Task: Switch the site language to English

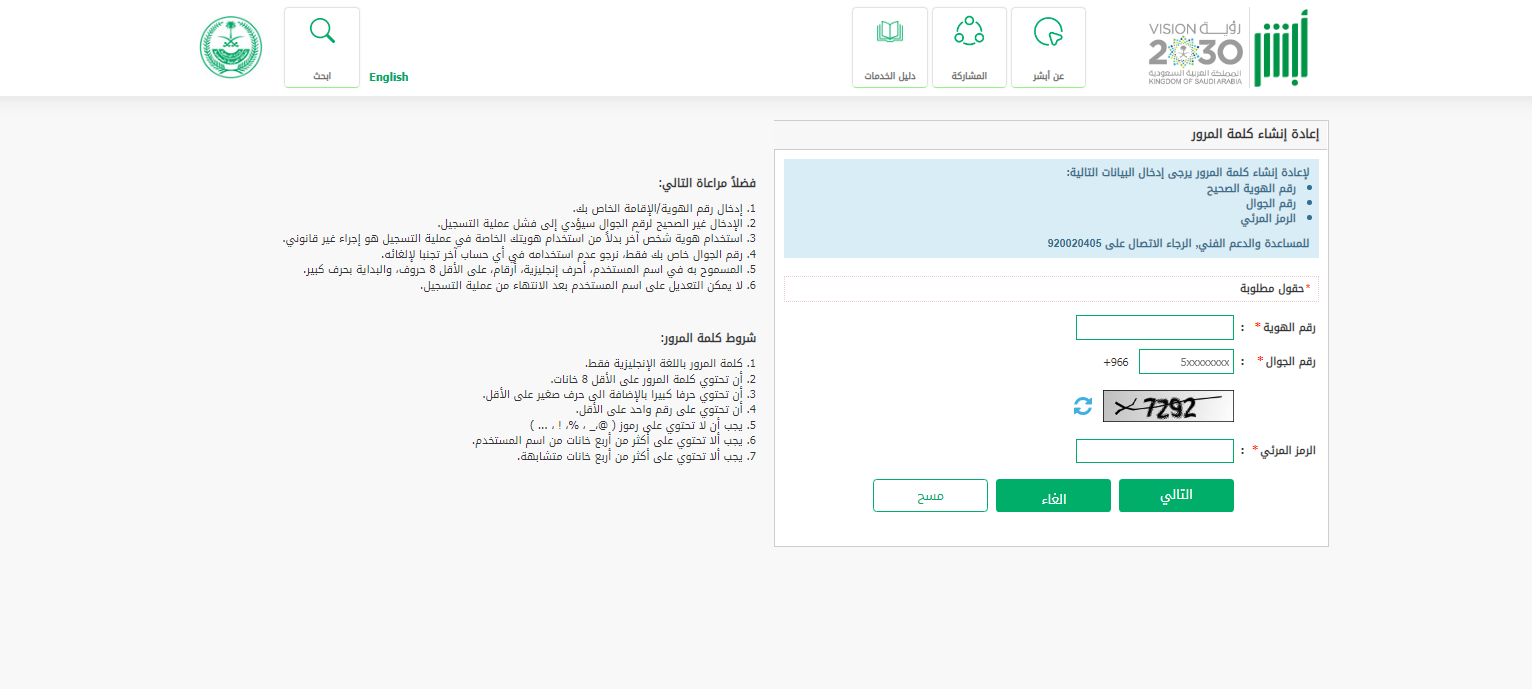Action: 388,77
